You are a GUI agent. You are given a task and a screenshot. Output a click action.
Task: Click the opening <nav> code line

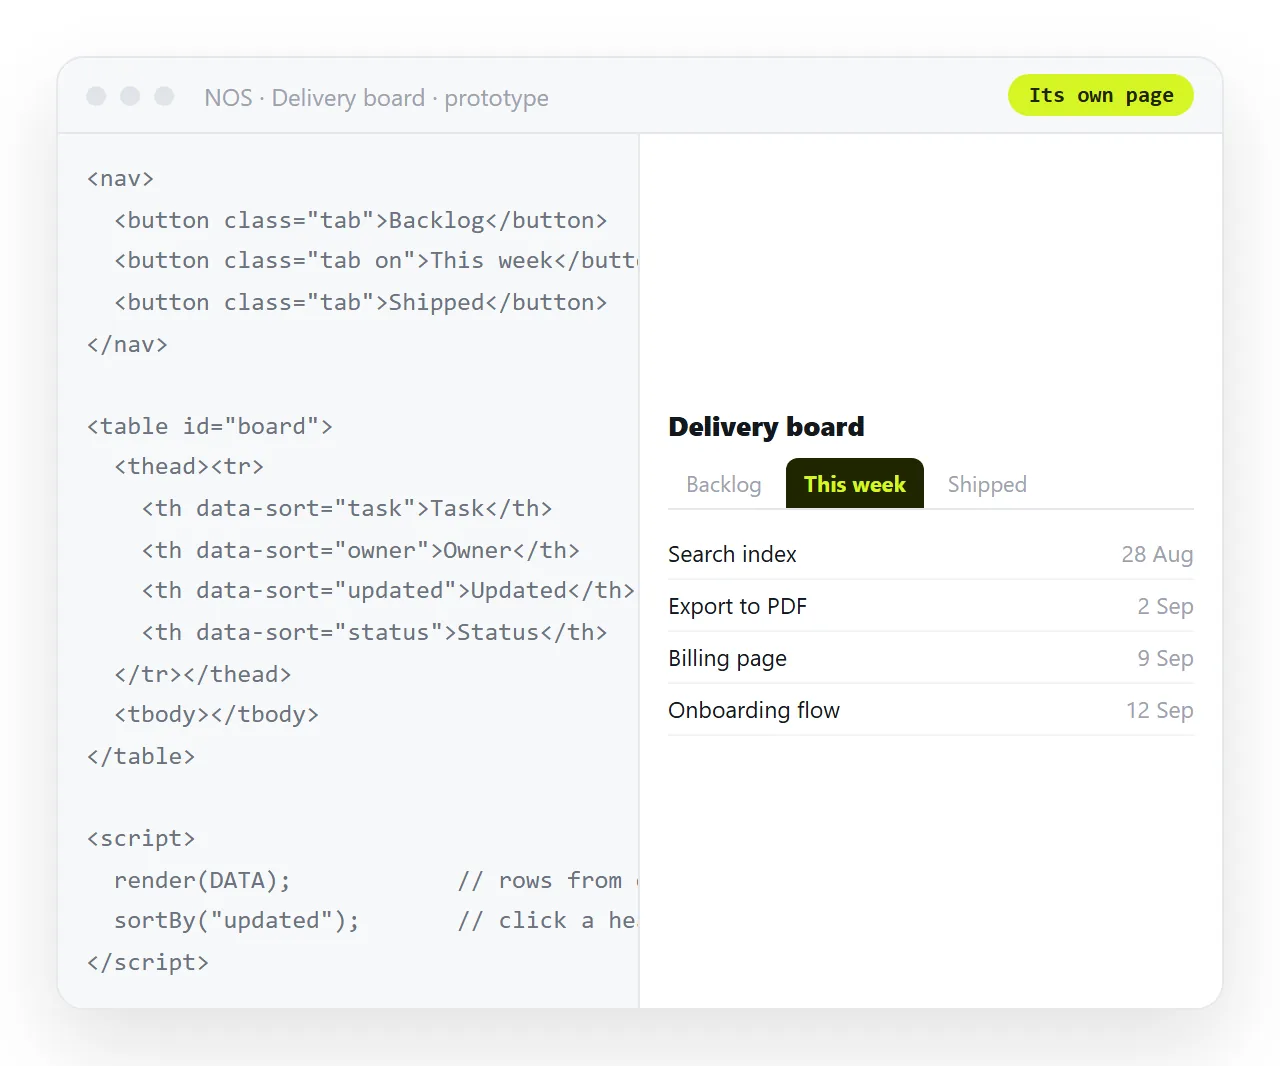pos(120,179)
